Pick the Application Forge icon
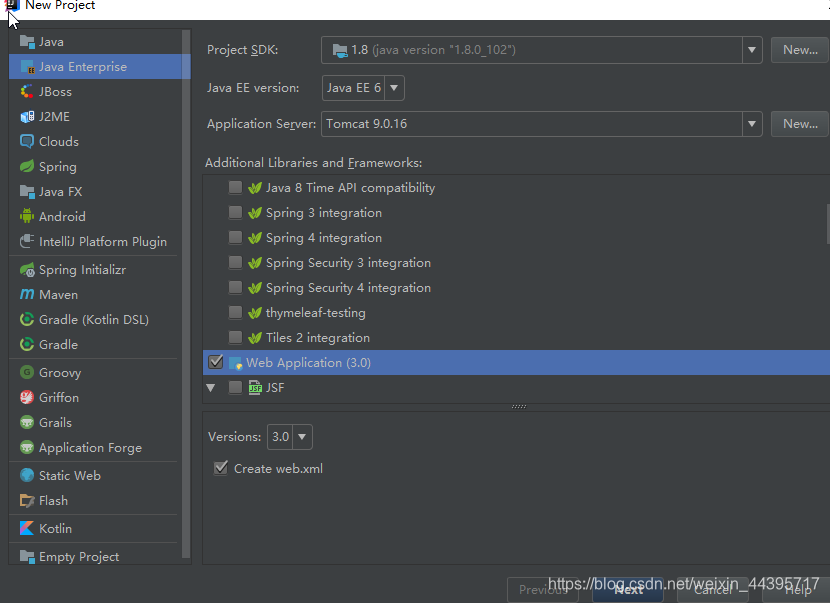 26,447
